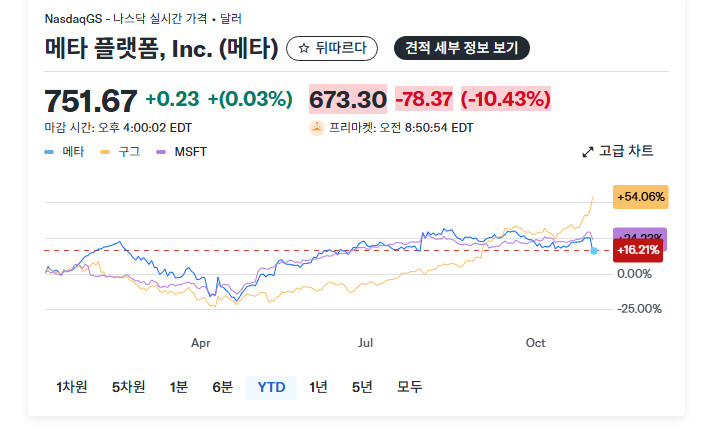Select the 5차원 time range
The width and height of the screenshot is (721, 435).
(128, 387)
